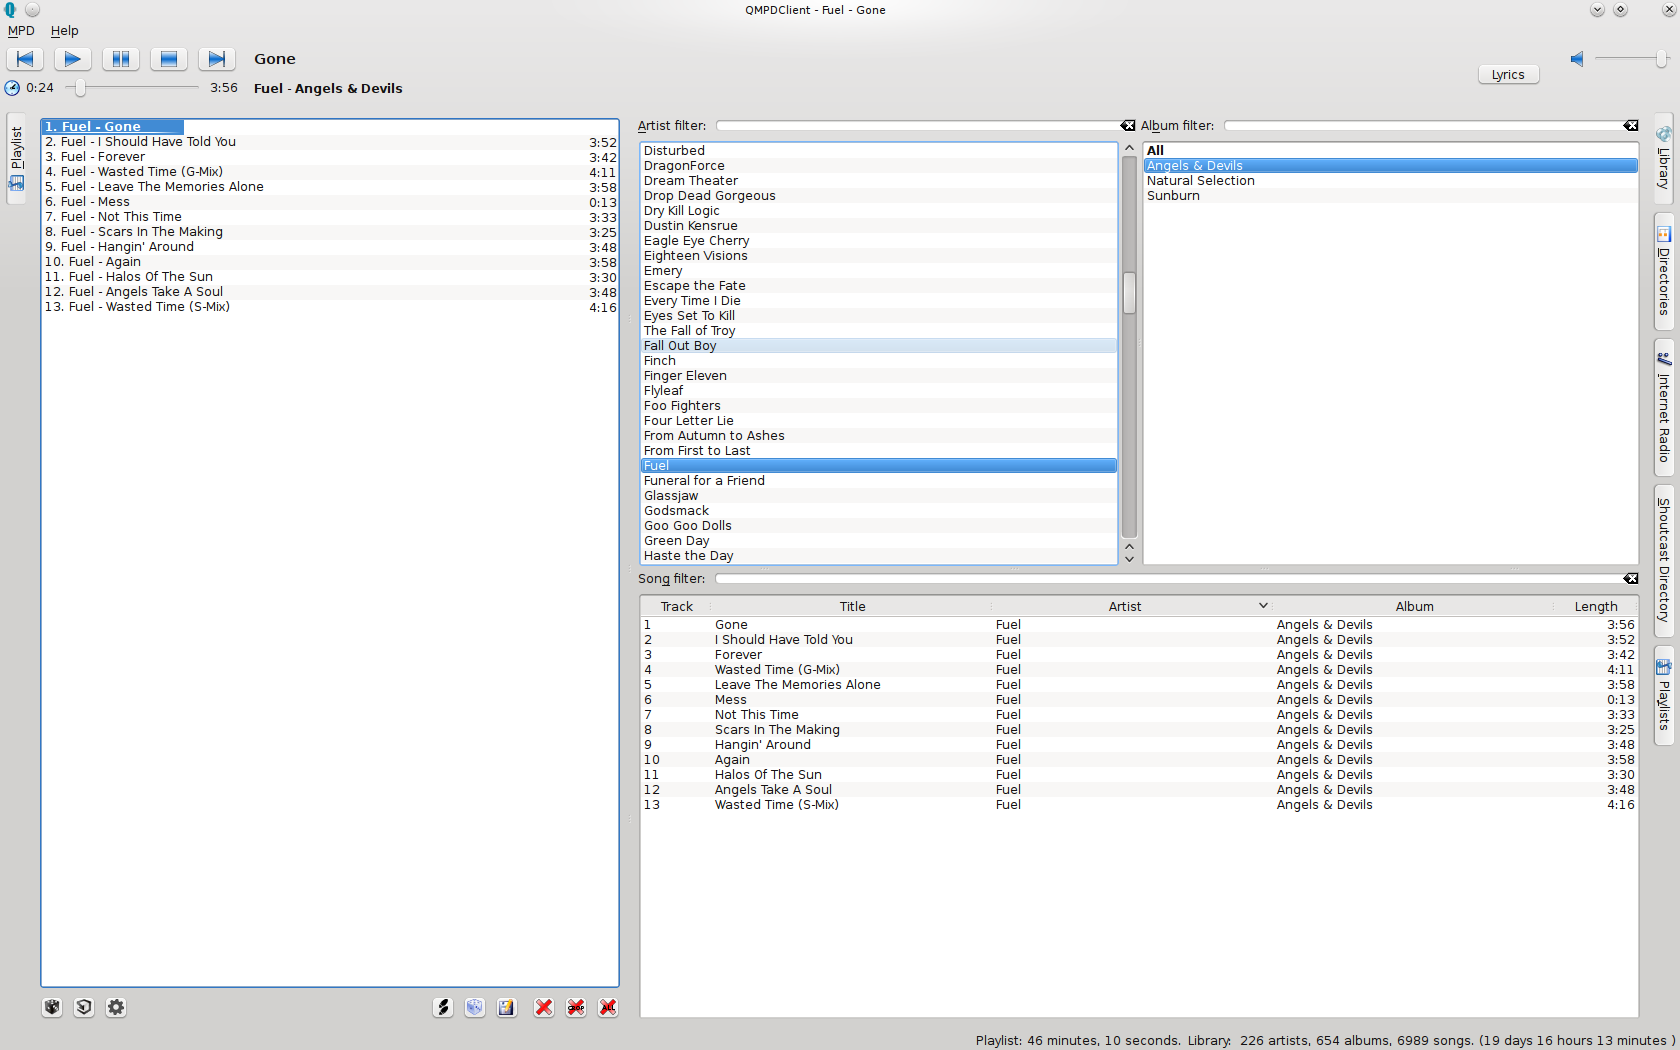Viewport: 1680px width, 1050px height.
Task: Mute audio via speaker icon
Action: coord(1577,59)
